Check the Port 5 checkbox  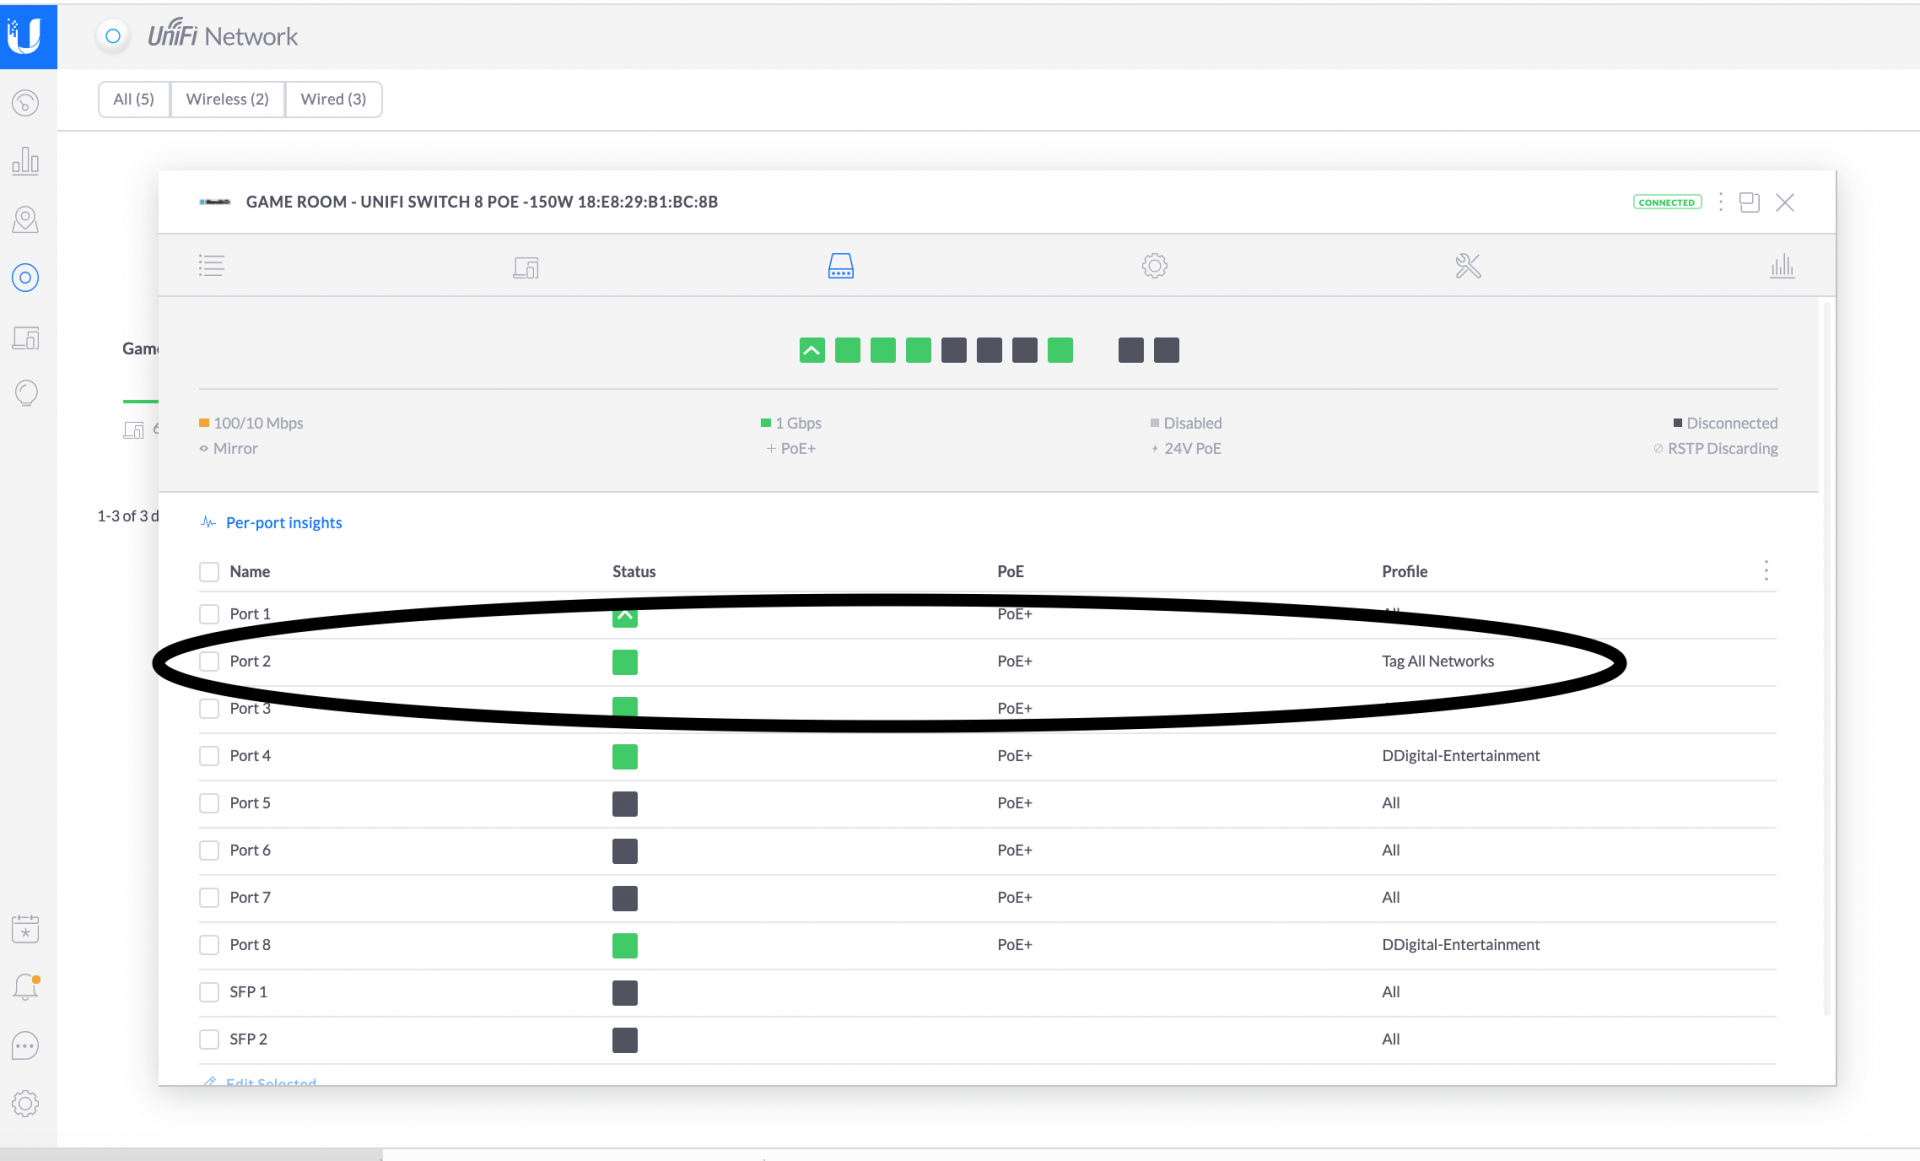209,803
